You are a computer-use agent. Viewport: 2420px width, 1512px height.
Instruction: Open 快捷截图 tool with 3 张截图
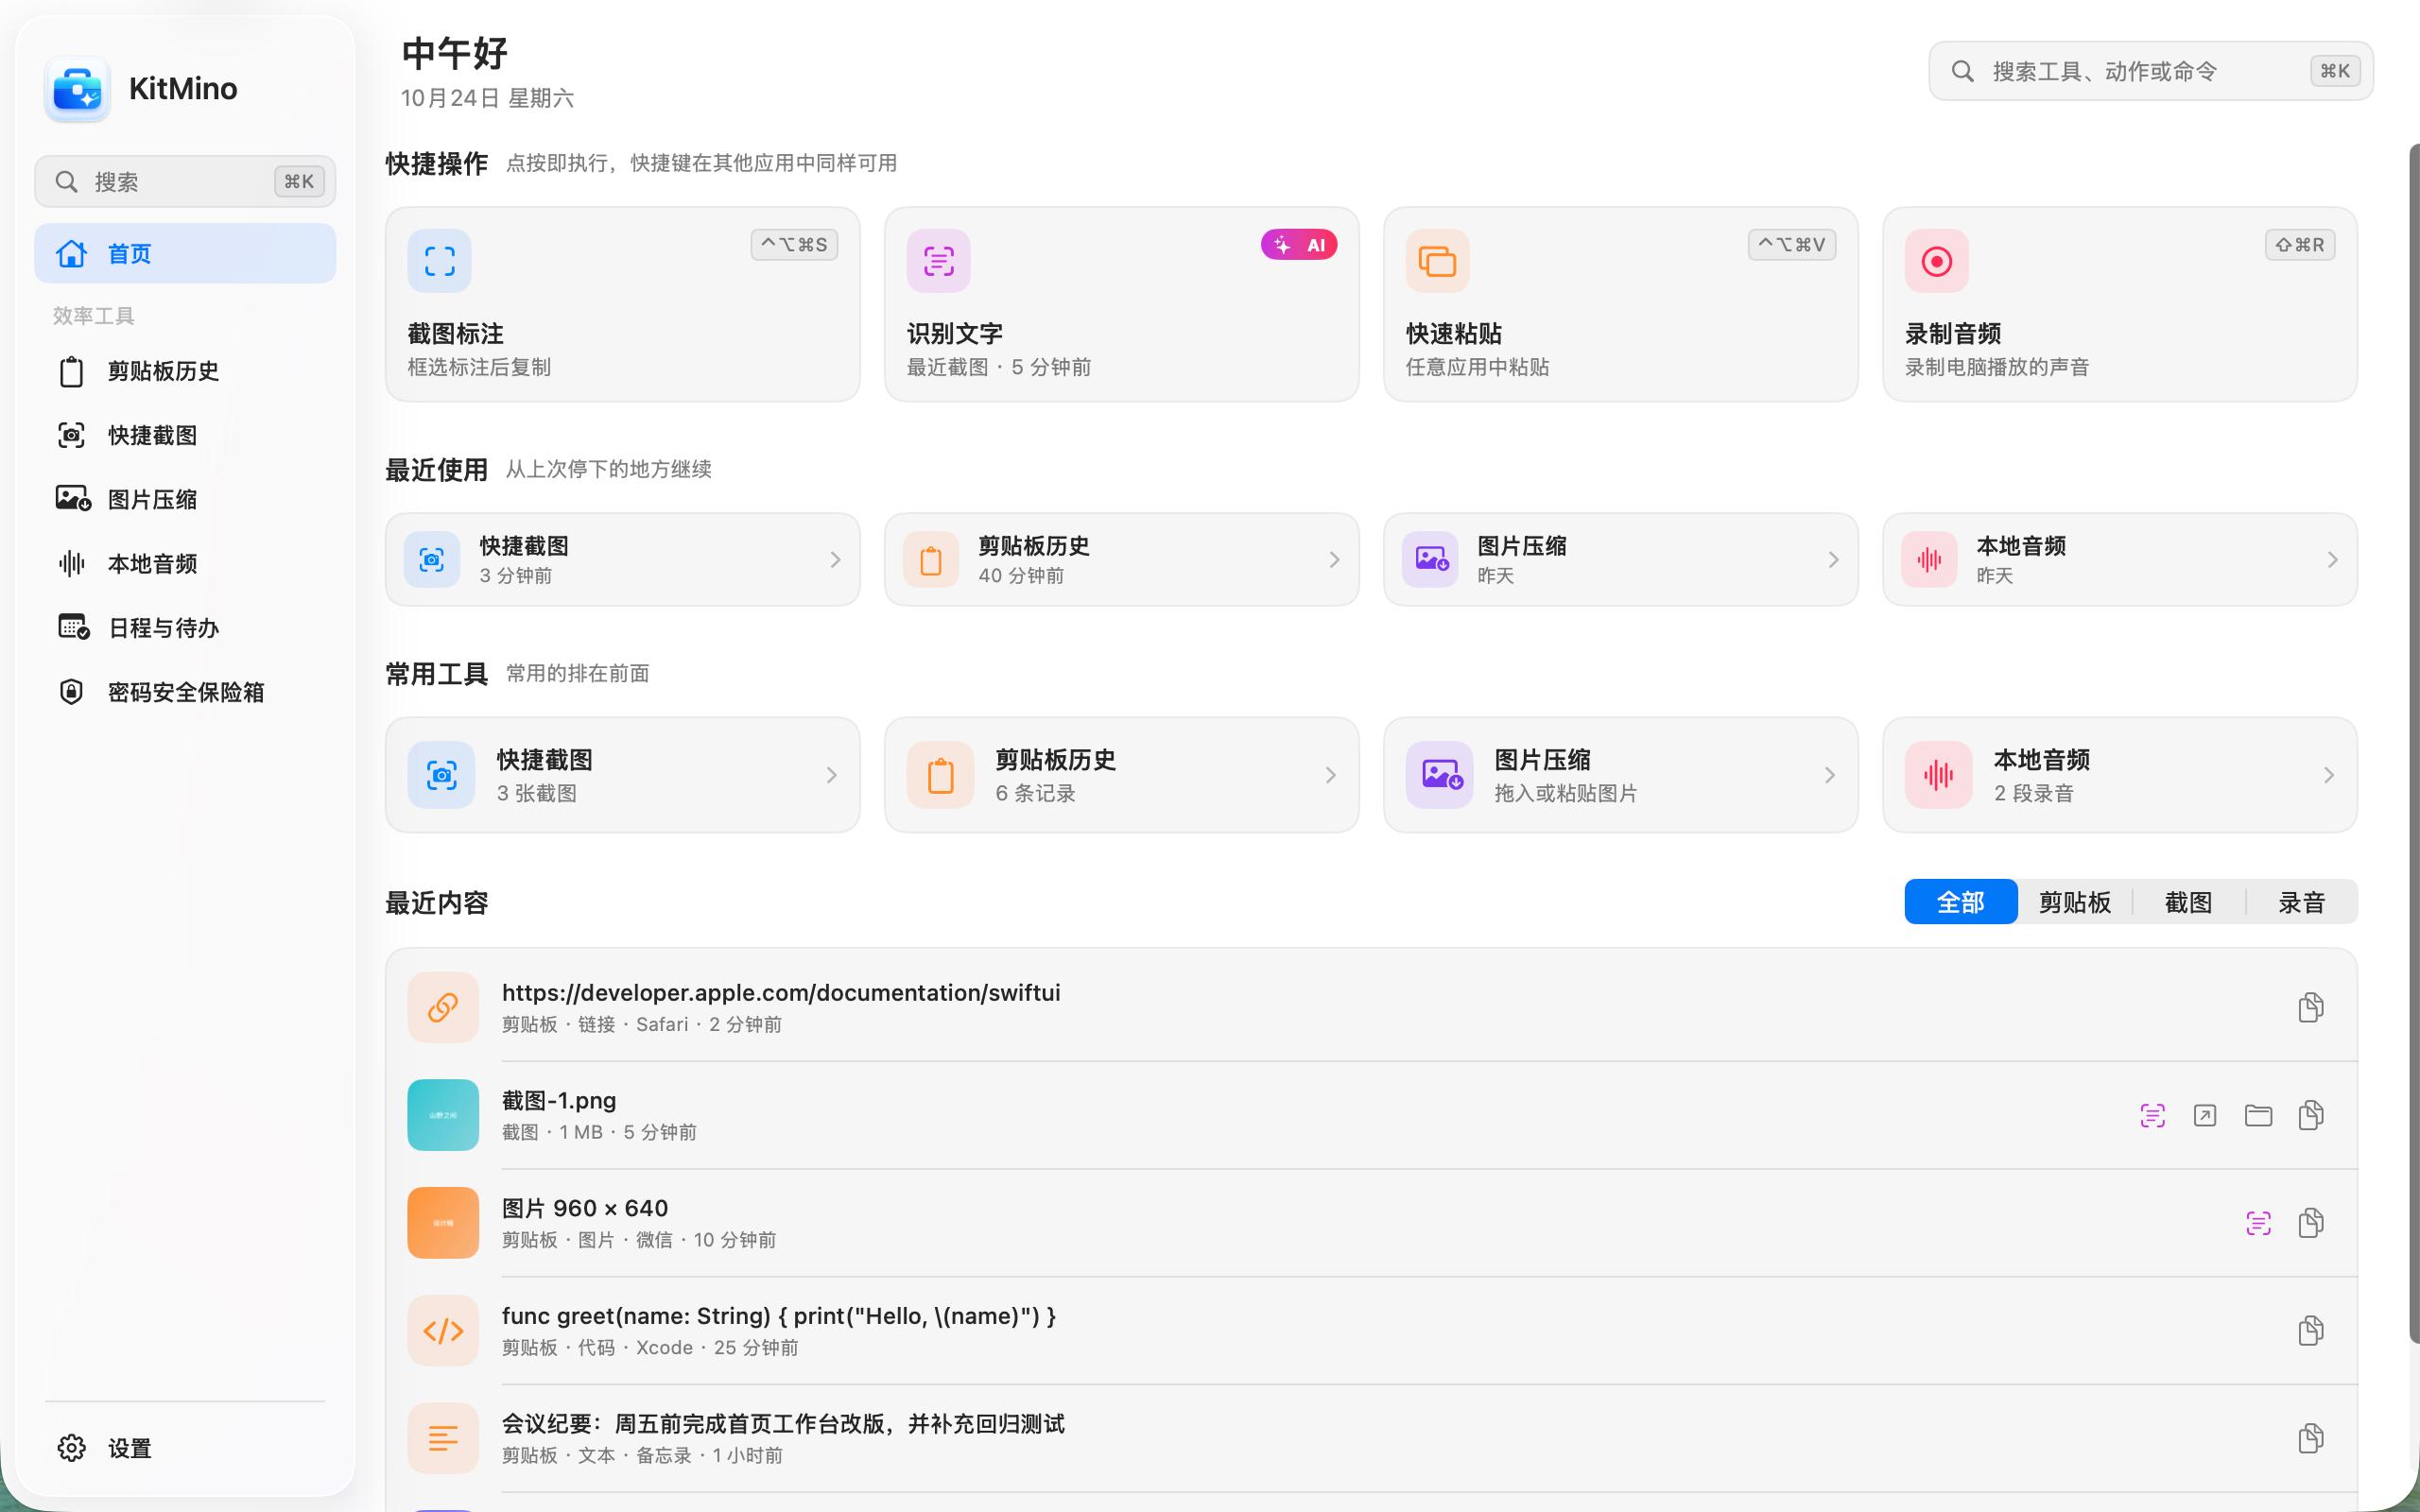622,775
